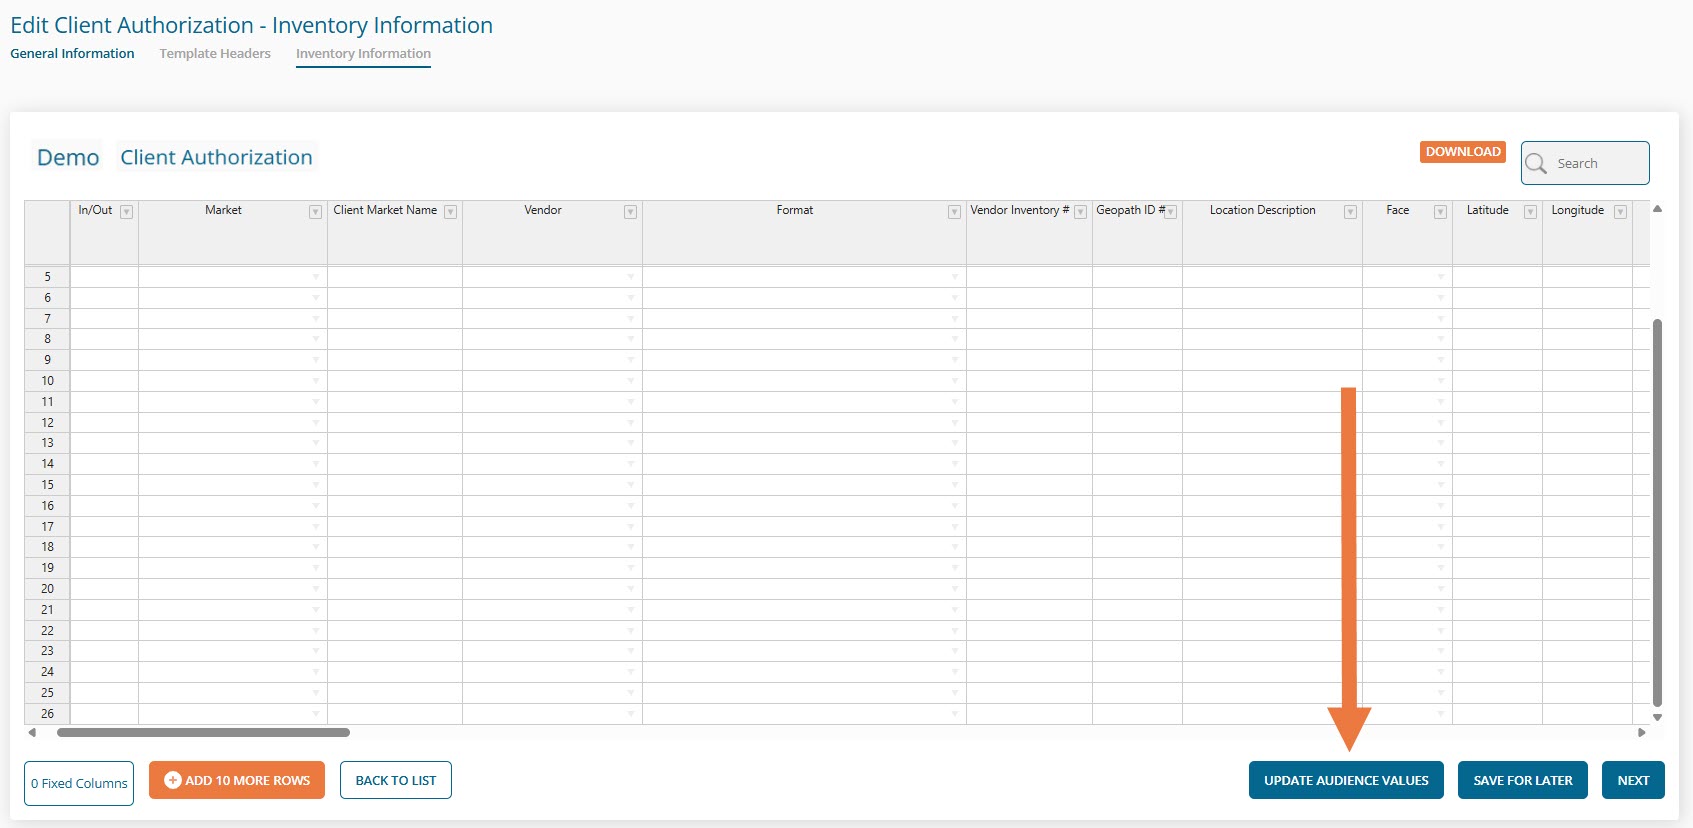Expand the Format dropdown in row 15
The image size is (1693, 828).
(x=955, y=485)
